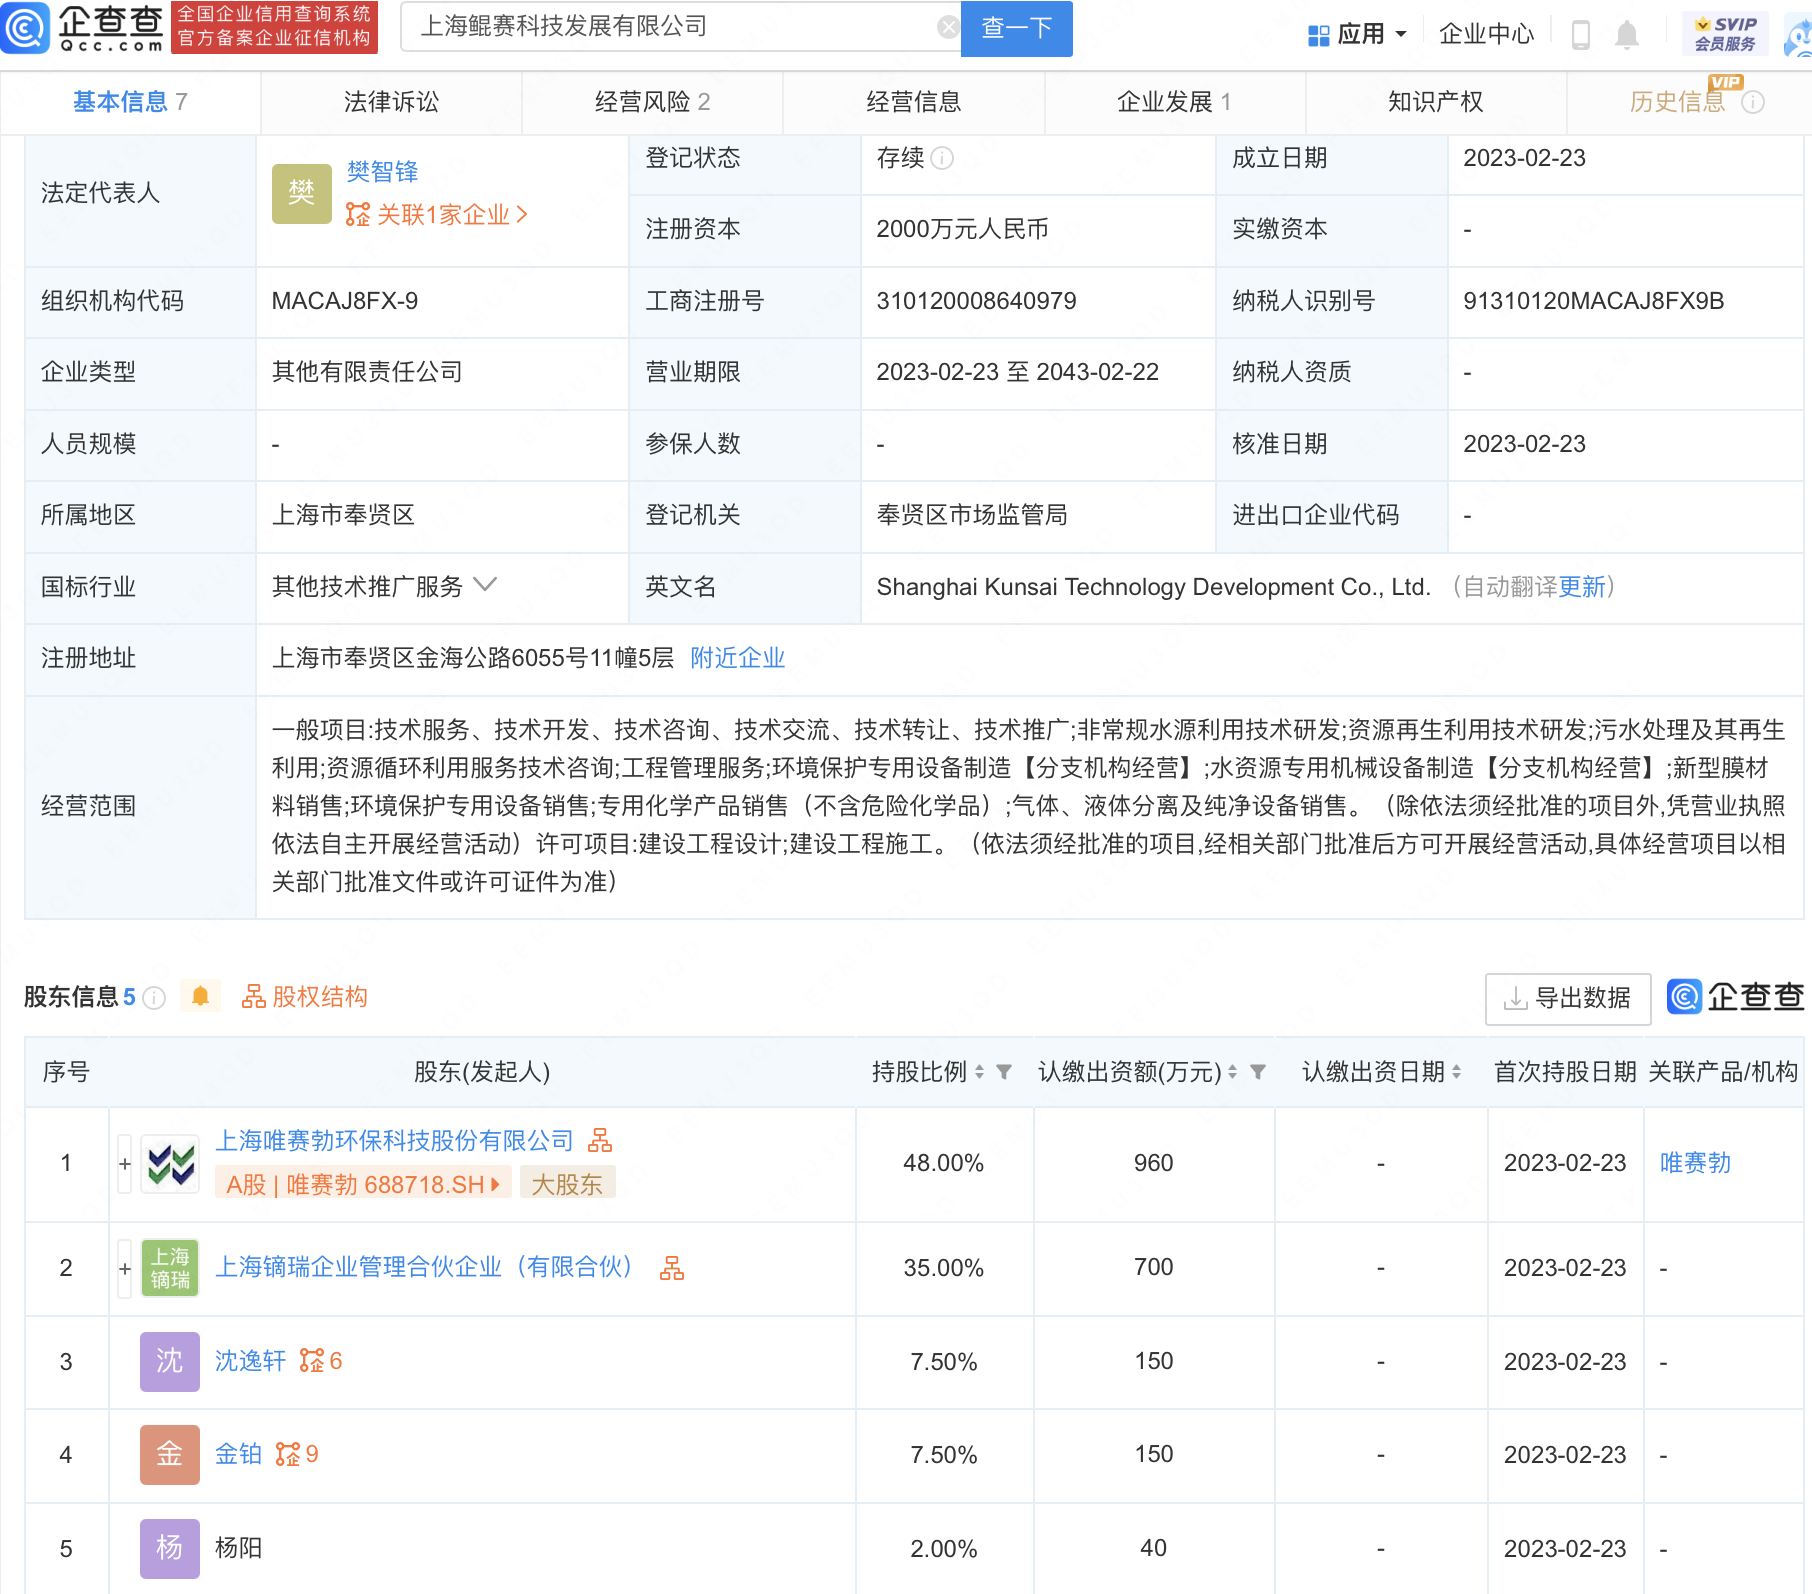Sort by 认缴出资日期 arrows
The image size is (1812, 1594).
tap(1456, 1072)
